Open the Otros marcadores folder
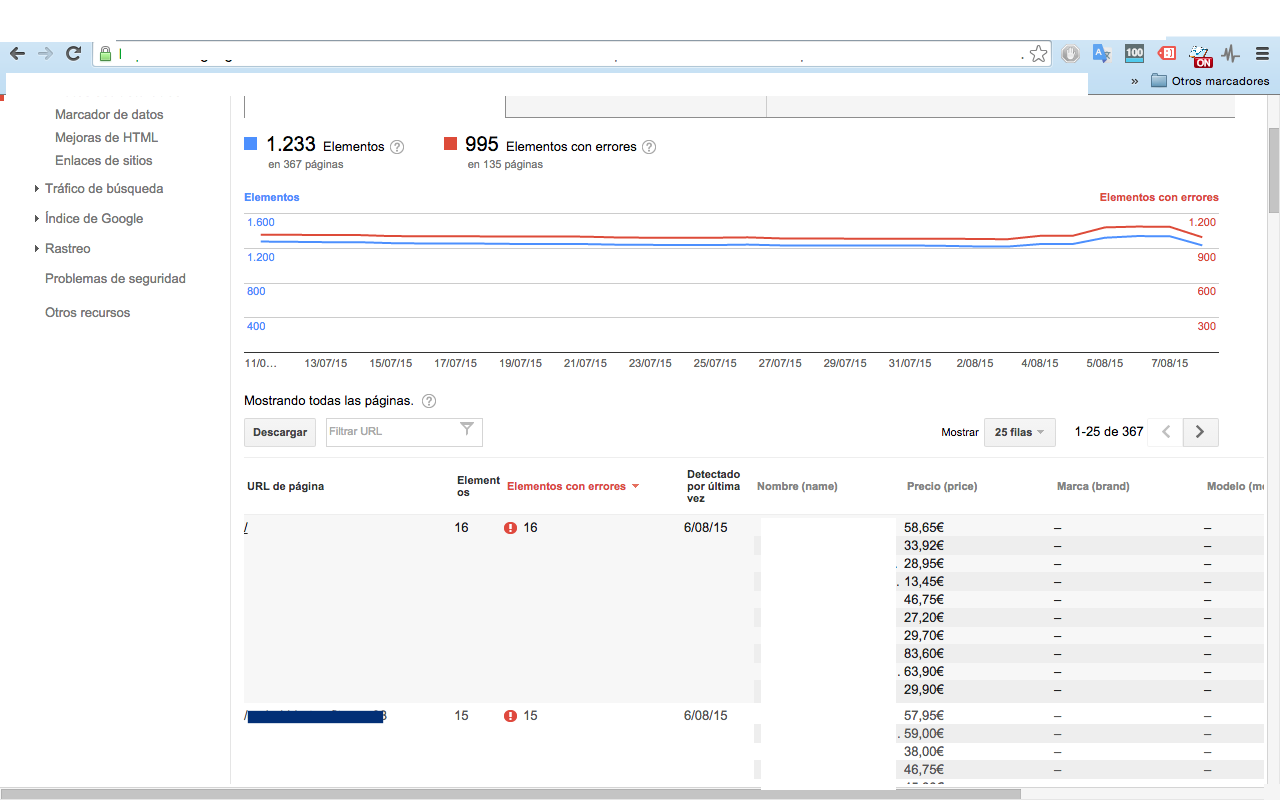The image size is (1280, 800). pyautogui.click(x=1210, y=82)
